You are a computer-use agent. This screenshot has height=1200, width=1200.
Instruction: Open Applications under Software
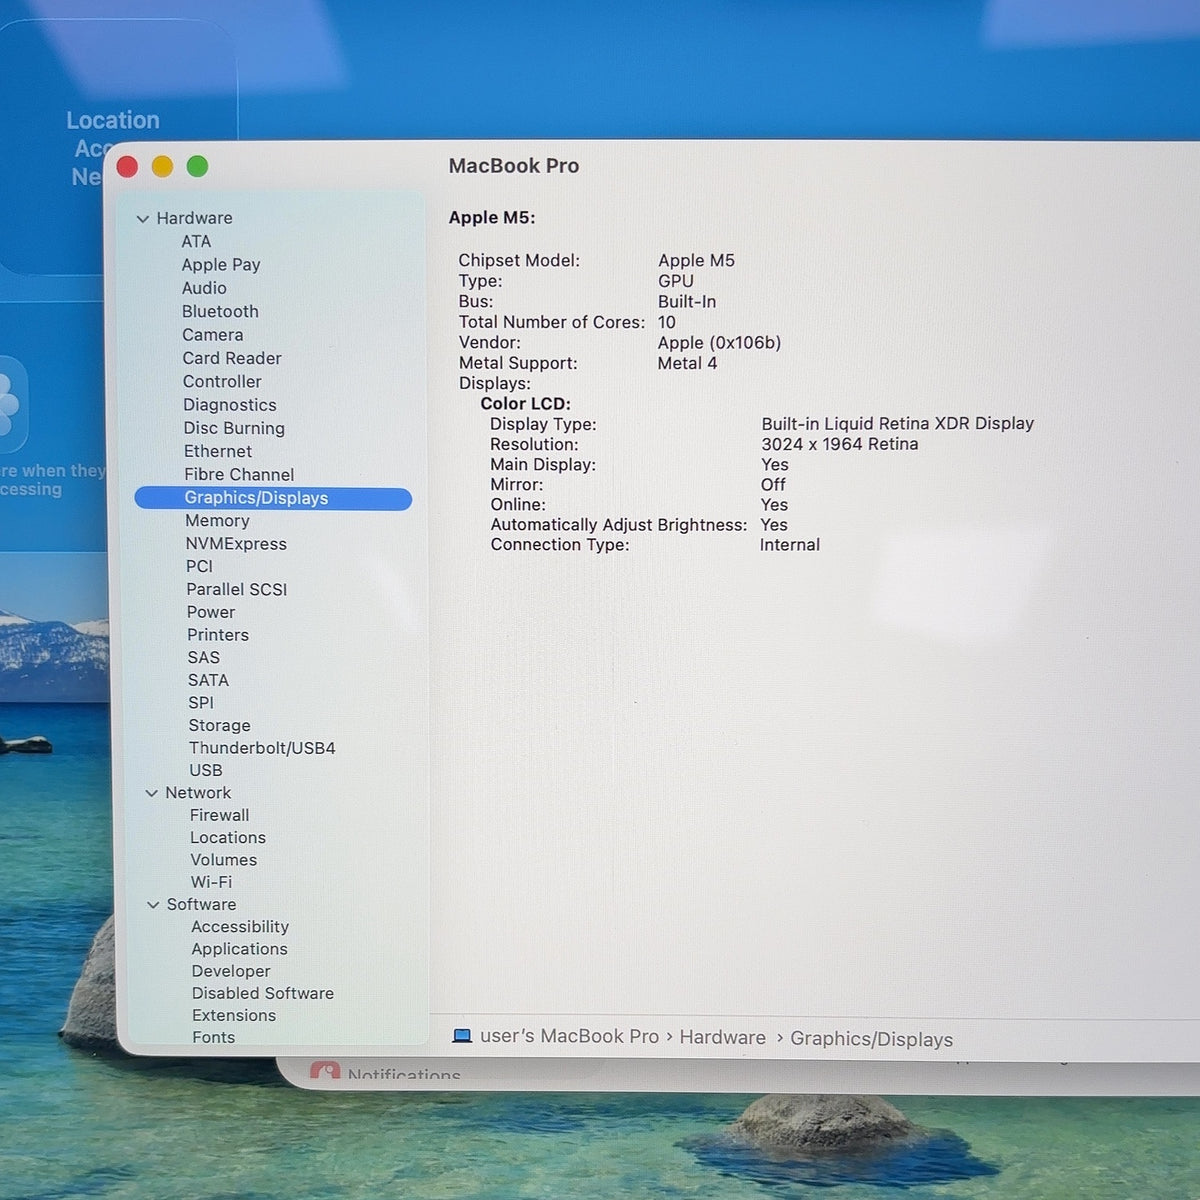coord(239,949)
